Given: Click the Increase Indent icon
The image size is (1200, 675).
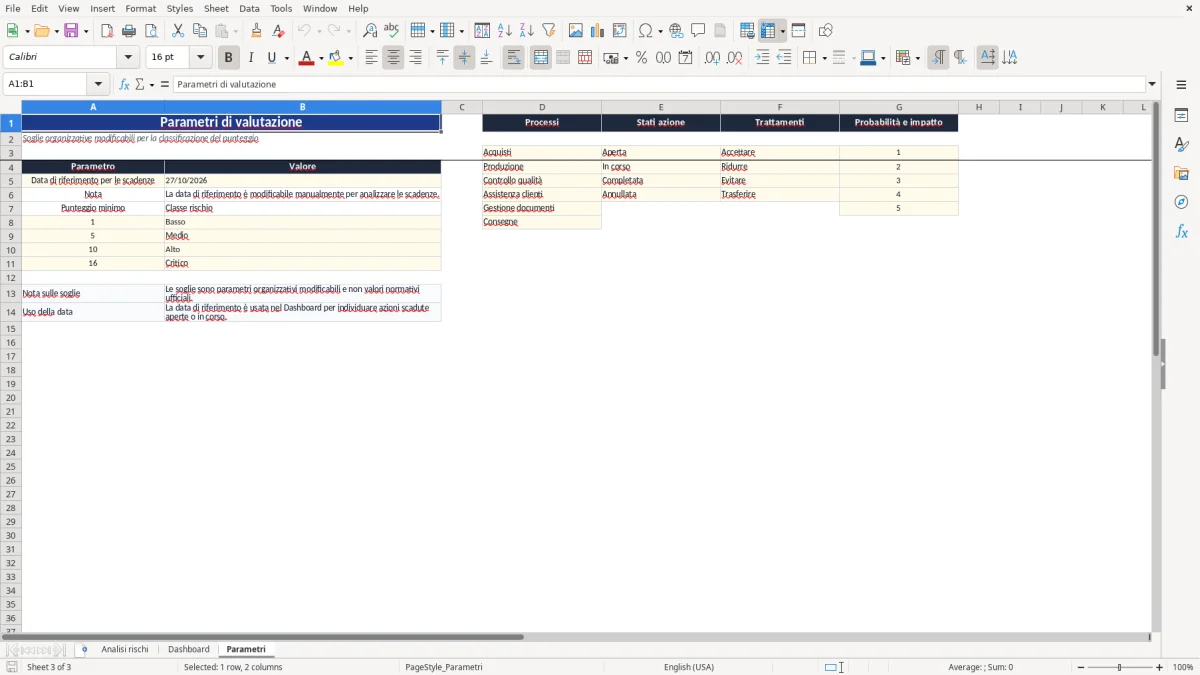Looking at the screenshot, I should [x=762, y=58].
